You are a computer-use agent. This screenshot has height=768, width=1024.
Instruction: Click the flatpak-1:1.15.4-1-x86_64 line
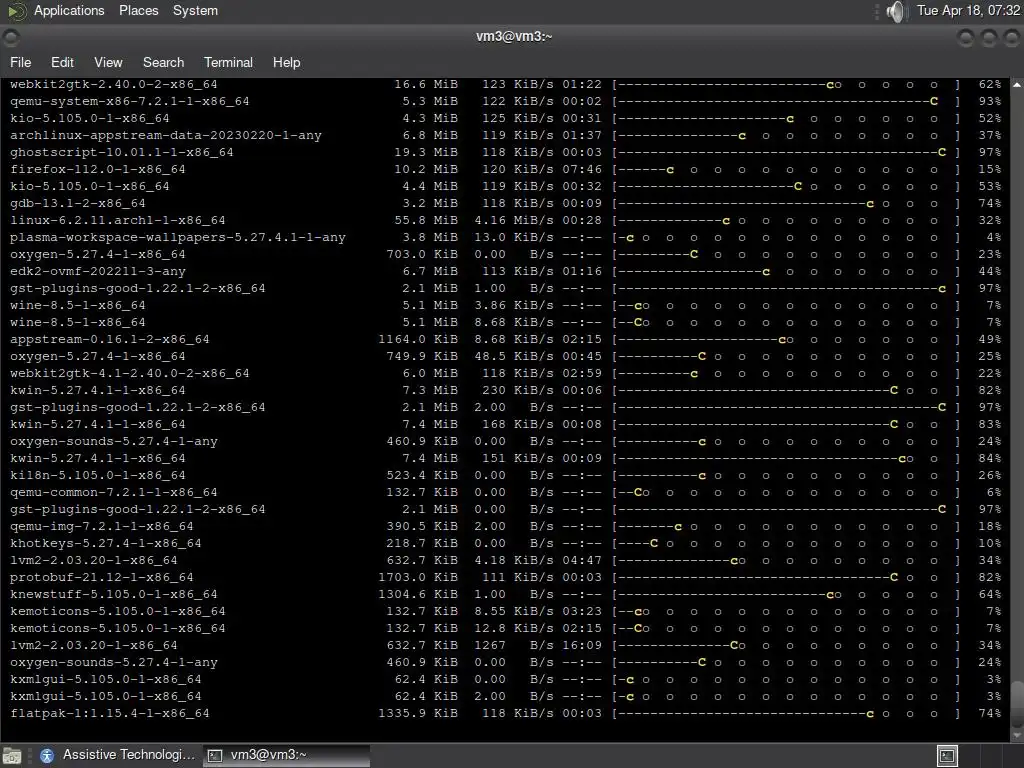coord(505,713)
